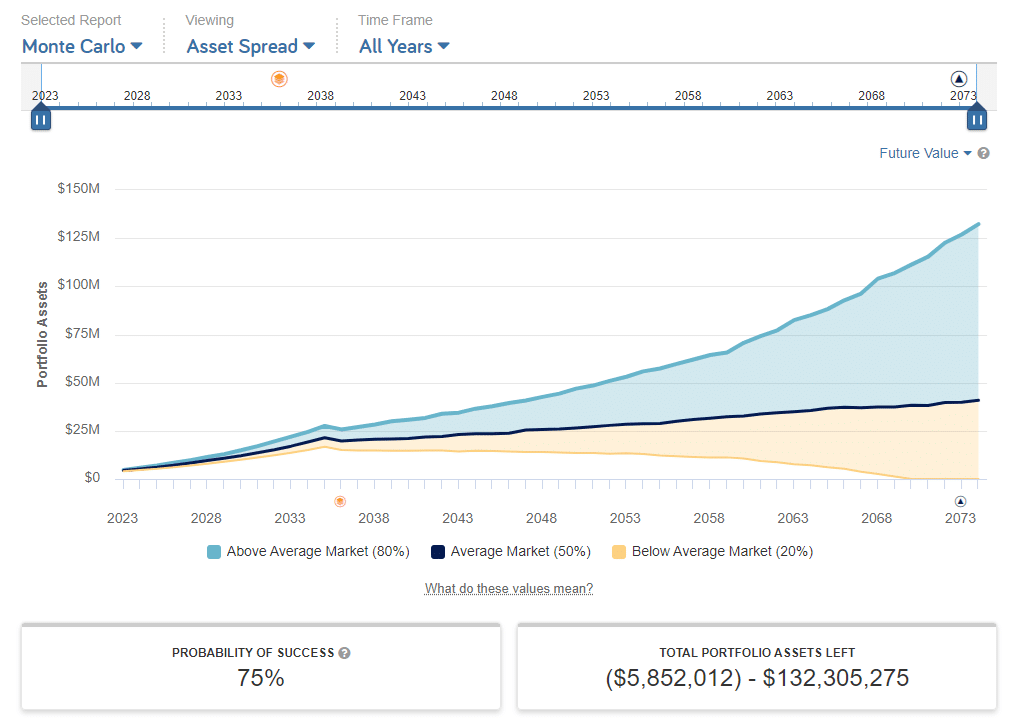
Task: Click the orange event icon below the chart axis
Action: tap(340, 501)
